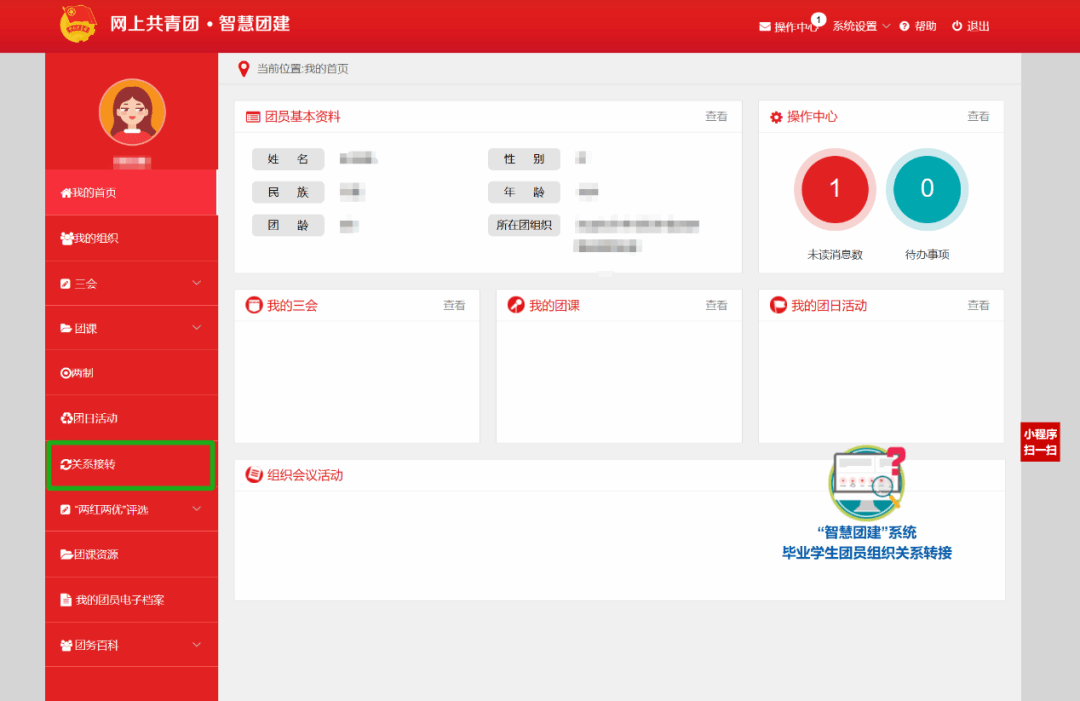
Task: Open the 操作中心 envelope icon in header
Action: [765, 27]
